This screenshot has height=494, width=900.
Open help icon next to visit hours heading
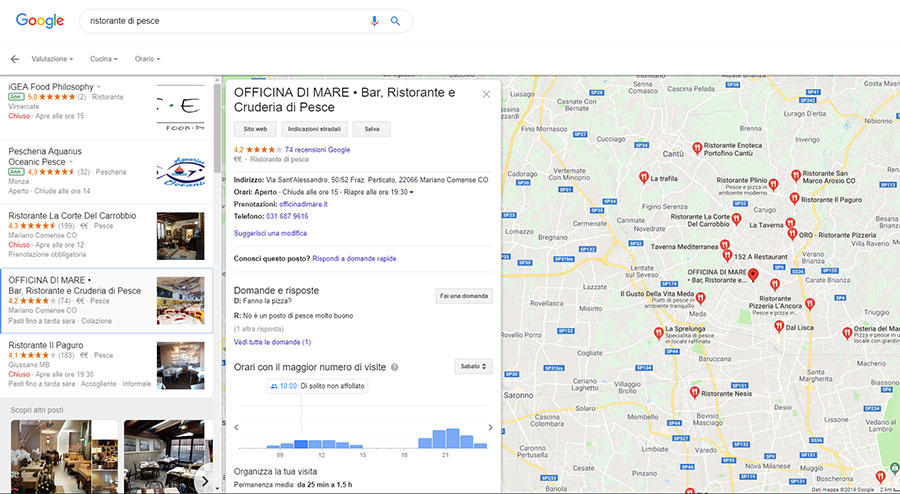(x=394, y=367)
